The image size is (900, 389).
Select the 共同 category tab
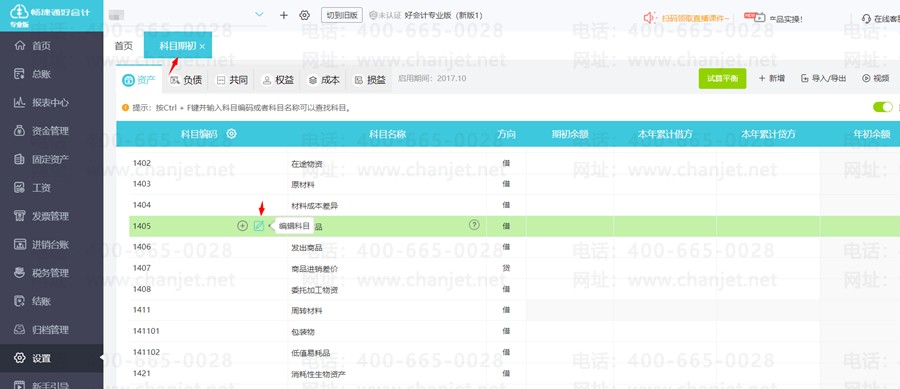coord(232,80)
